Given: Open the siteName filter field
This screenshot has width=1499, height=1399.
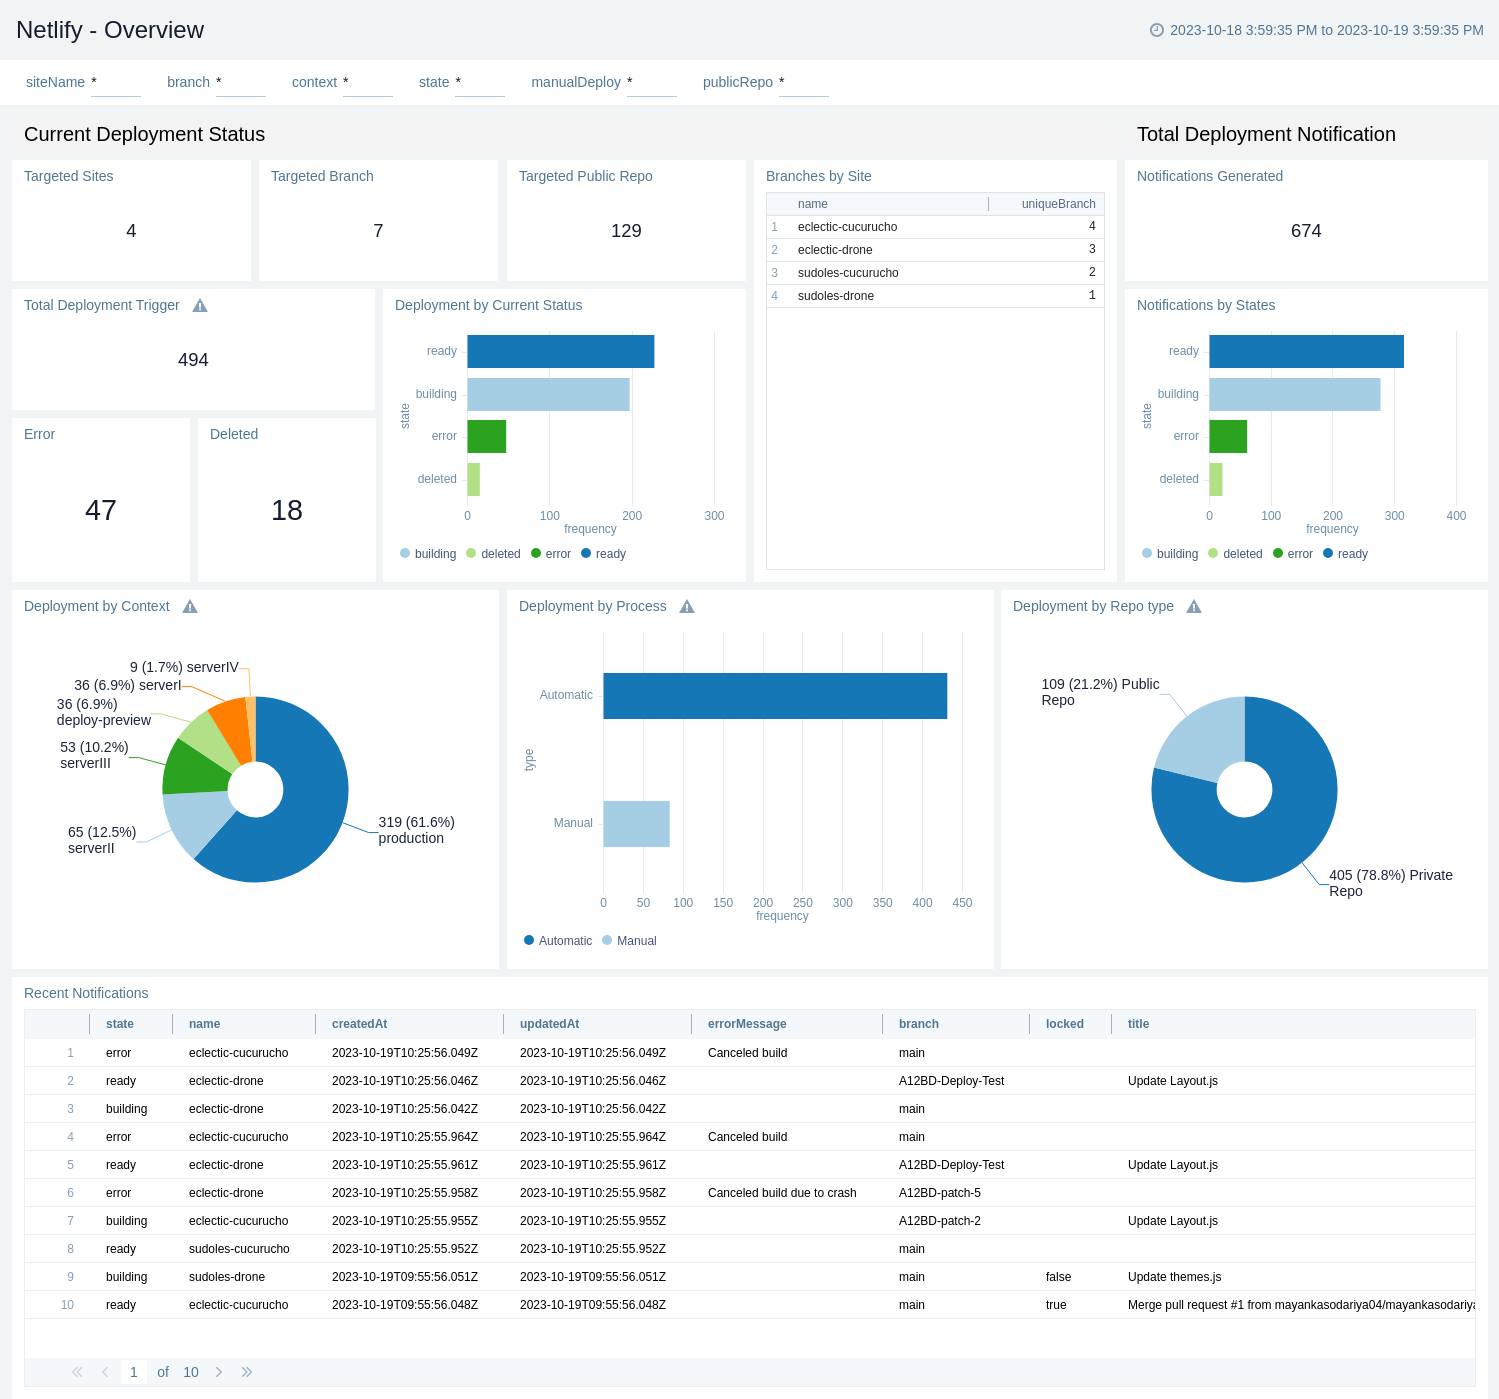Looking at the screenshot, I should [116, 83].
